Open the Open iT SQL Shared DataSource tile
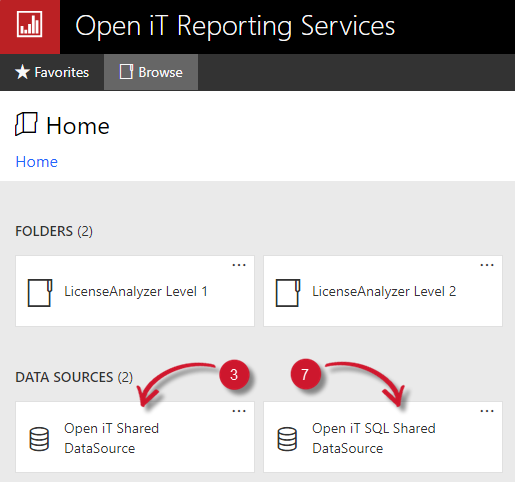 383,437
